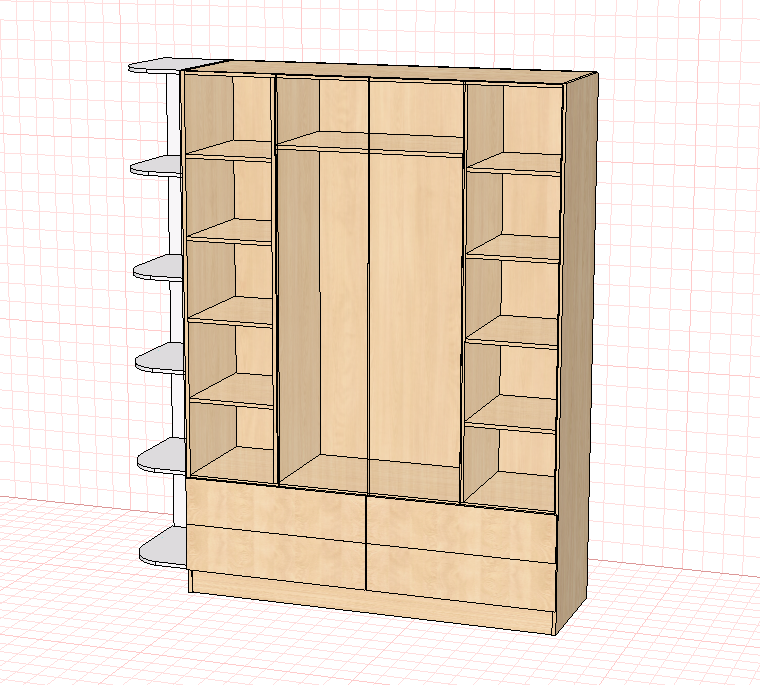Select the second shelf from top in right column

click(513, 248)
